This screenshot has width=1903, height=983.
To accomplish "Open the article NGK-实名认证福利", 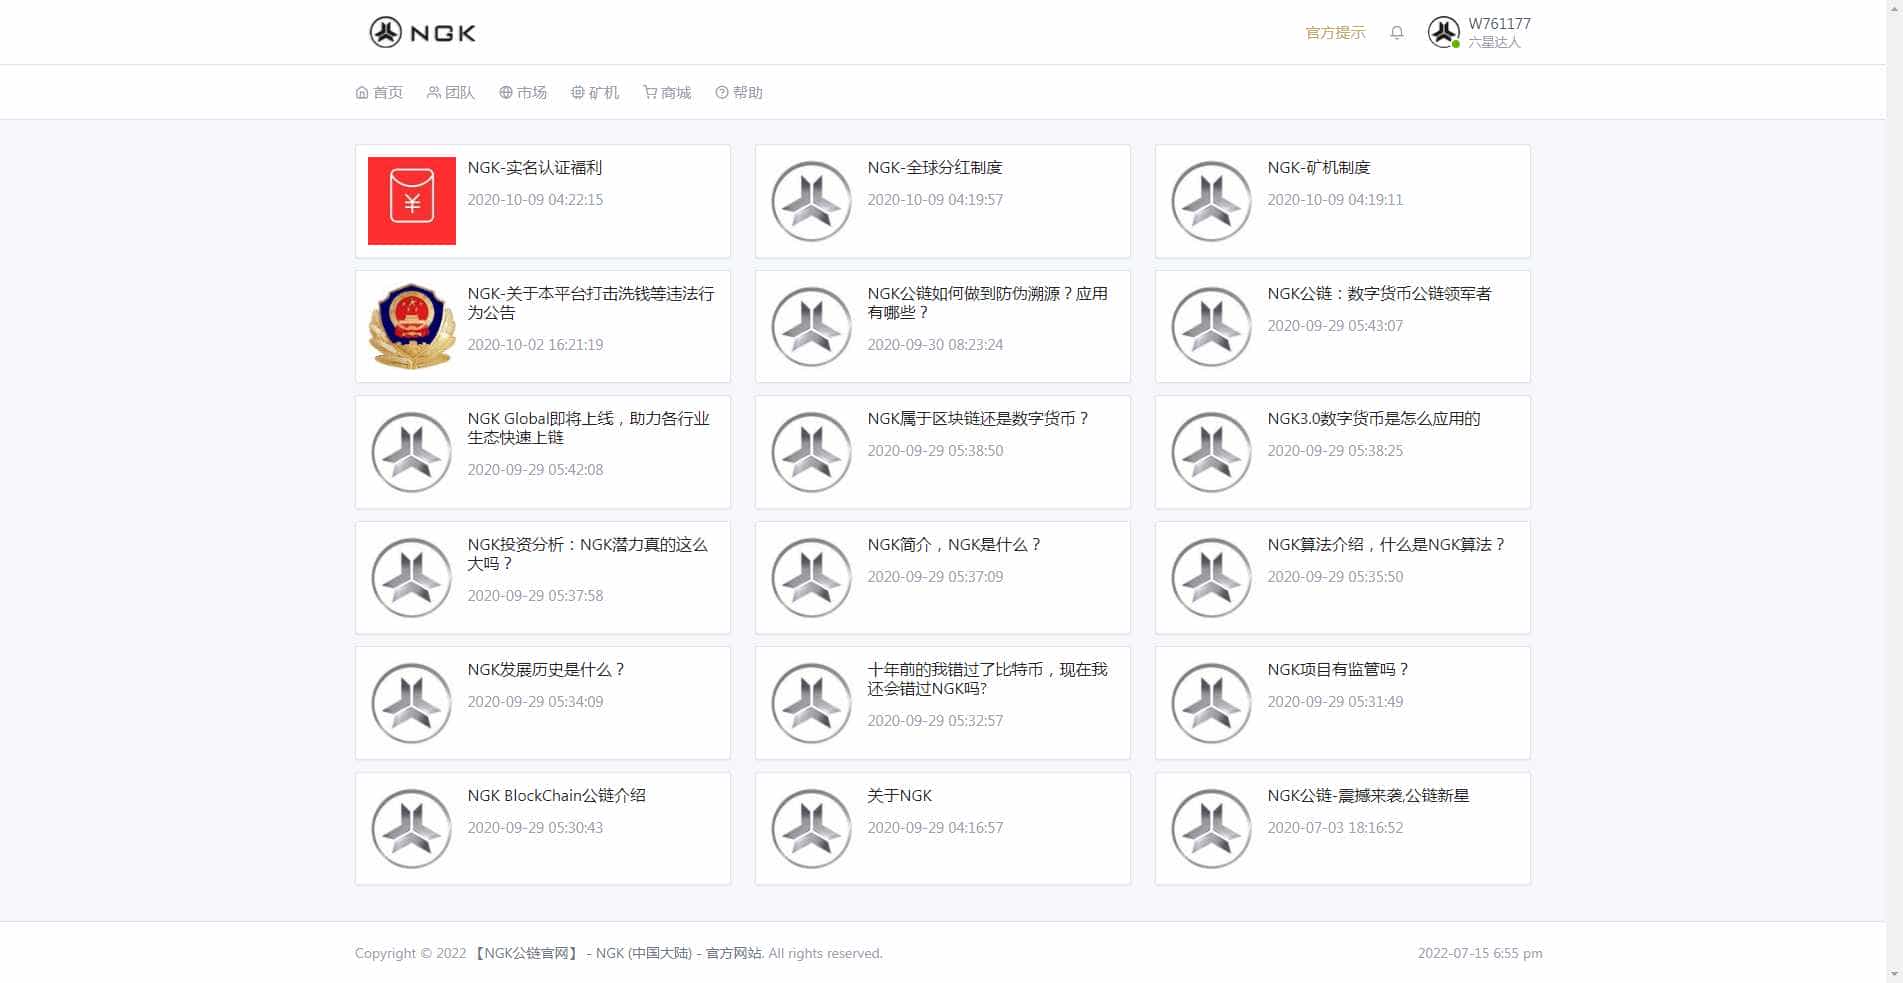I will (535, 168).
